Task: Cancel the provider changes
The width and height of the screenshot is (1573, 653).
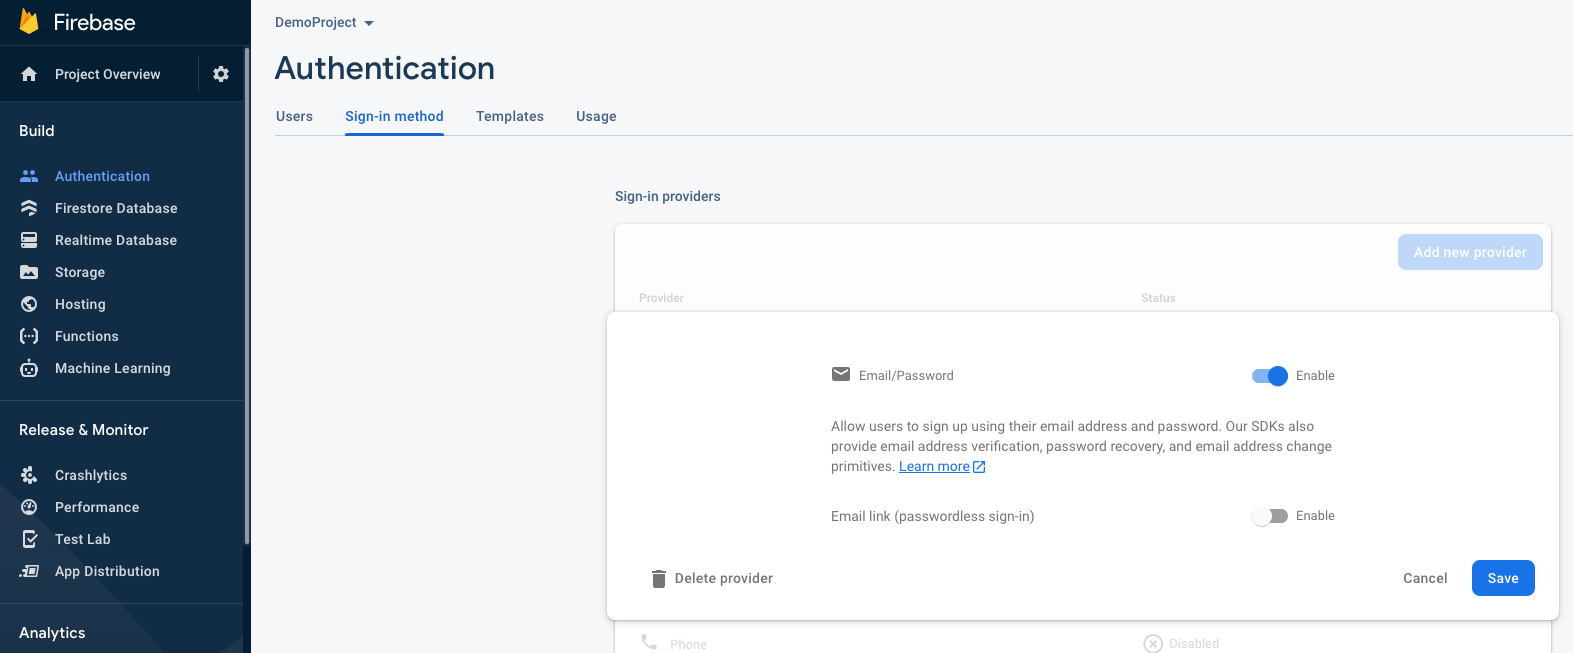Action: 1425,578
